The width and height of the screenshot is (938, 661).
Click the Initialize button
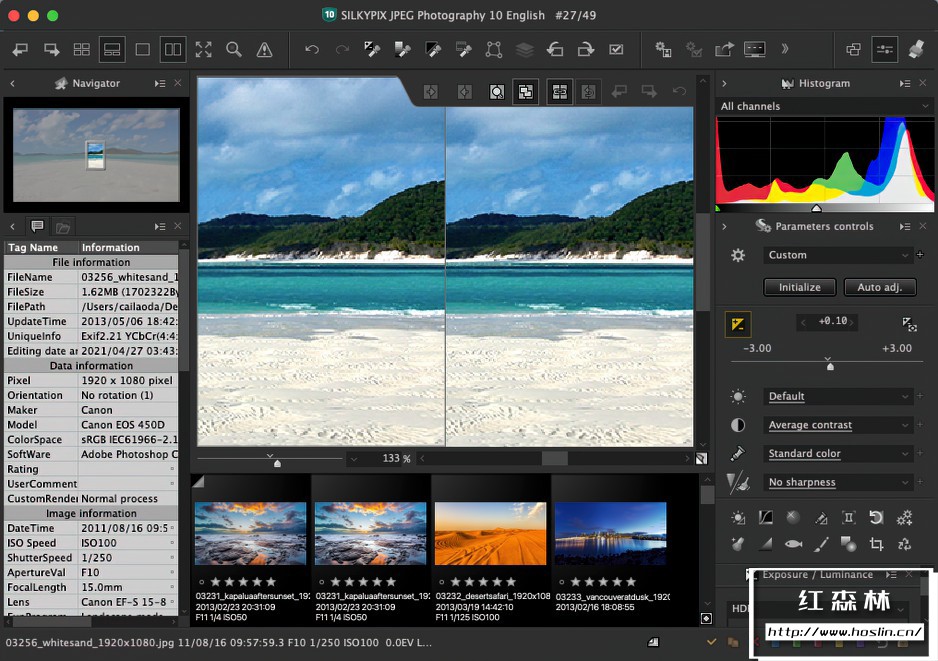click(x=799, y=287)
